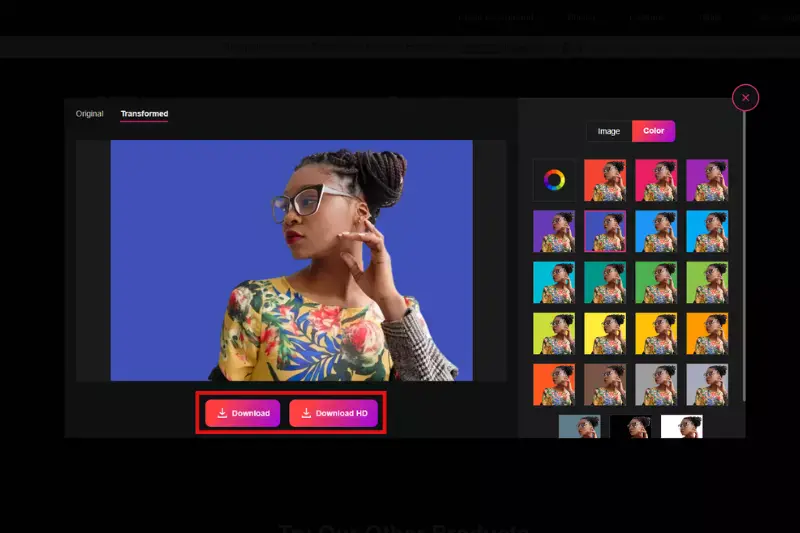
Task: Select the lime yellow-green background swatch
Action: tap(554, 333)
